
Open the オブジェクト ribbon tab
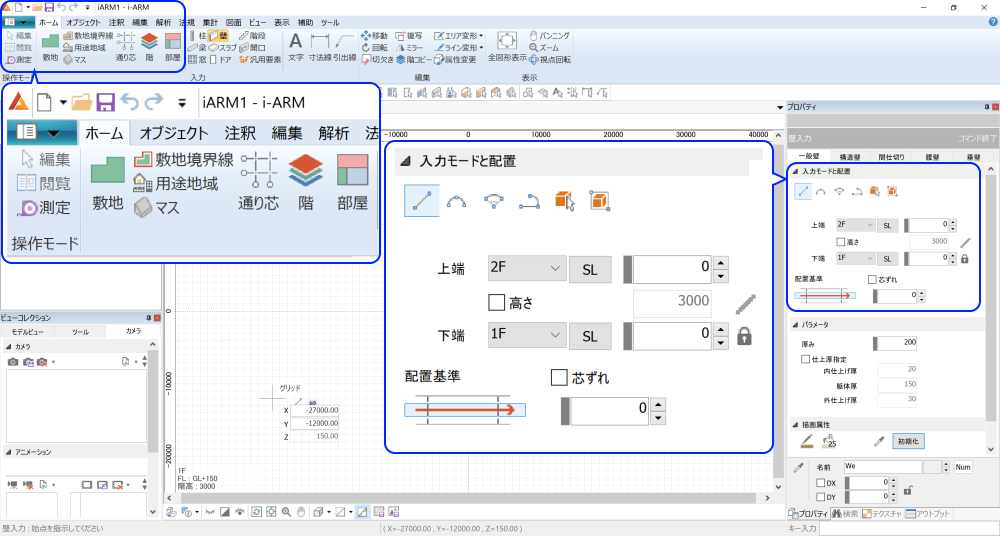coord(84,22)
